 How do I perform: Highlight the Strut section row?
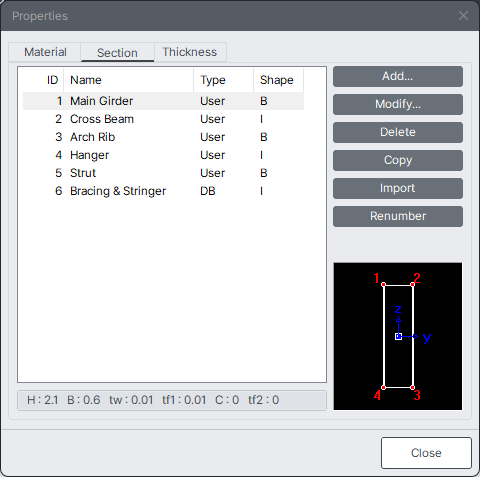pos(163,173)
